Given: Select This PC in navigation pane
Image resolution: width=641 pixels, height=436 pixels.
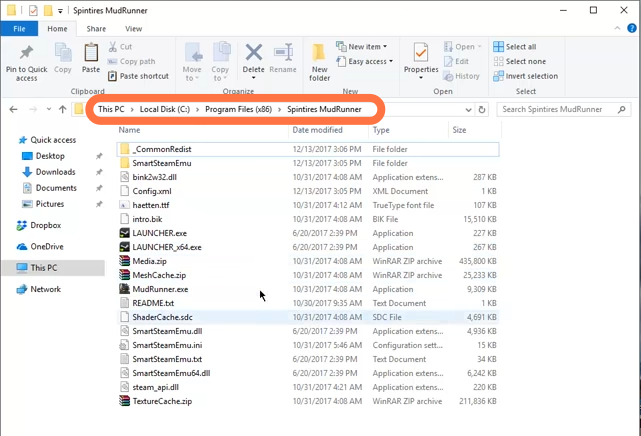Looking at the screenshot, I should (54, 268).
